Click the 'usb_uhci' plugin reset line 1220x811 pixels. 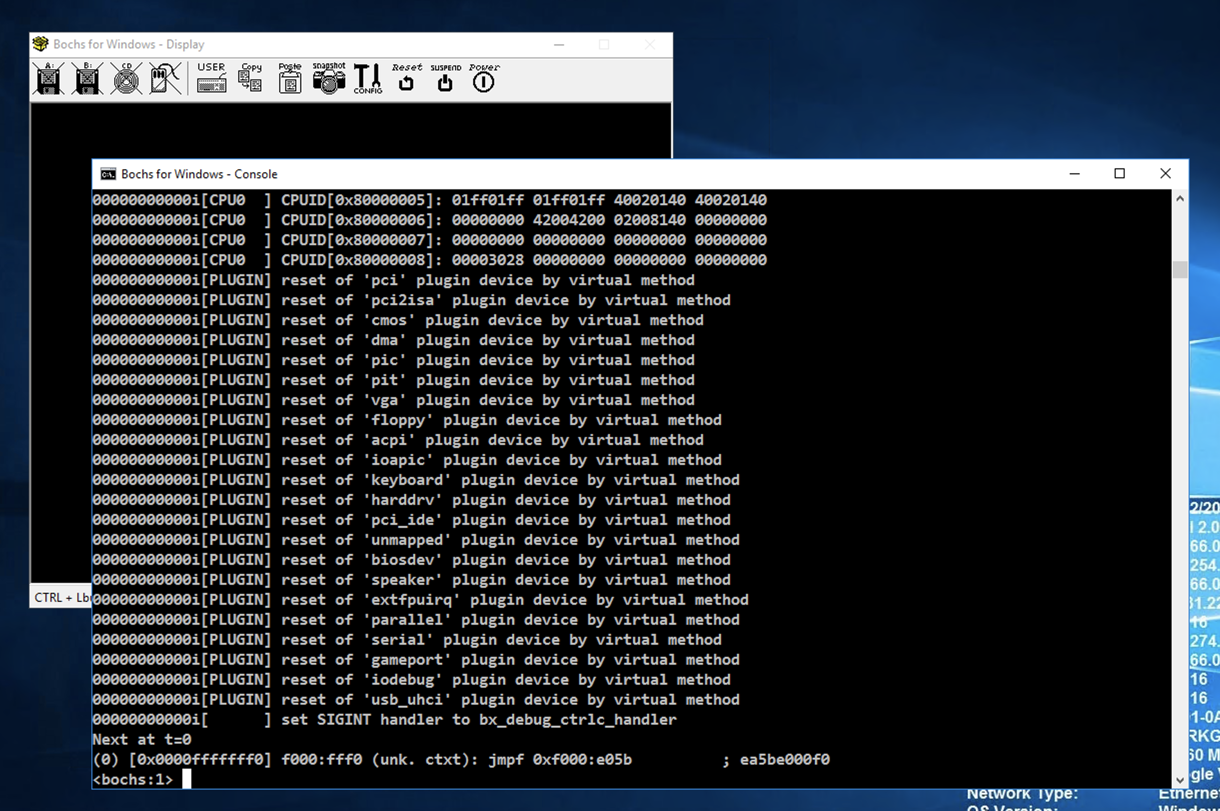[x=416, y=699]
